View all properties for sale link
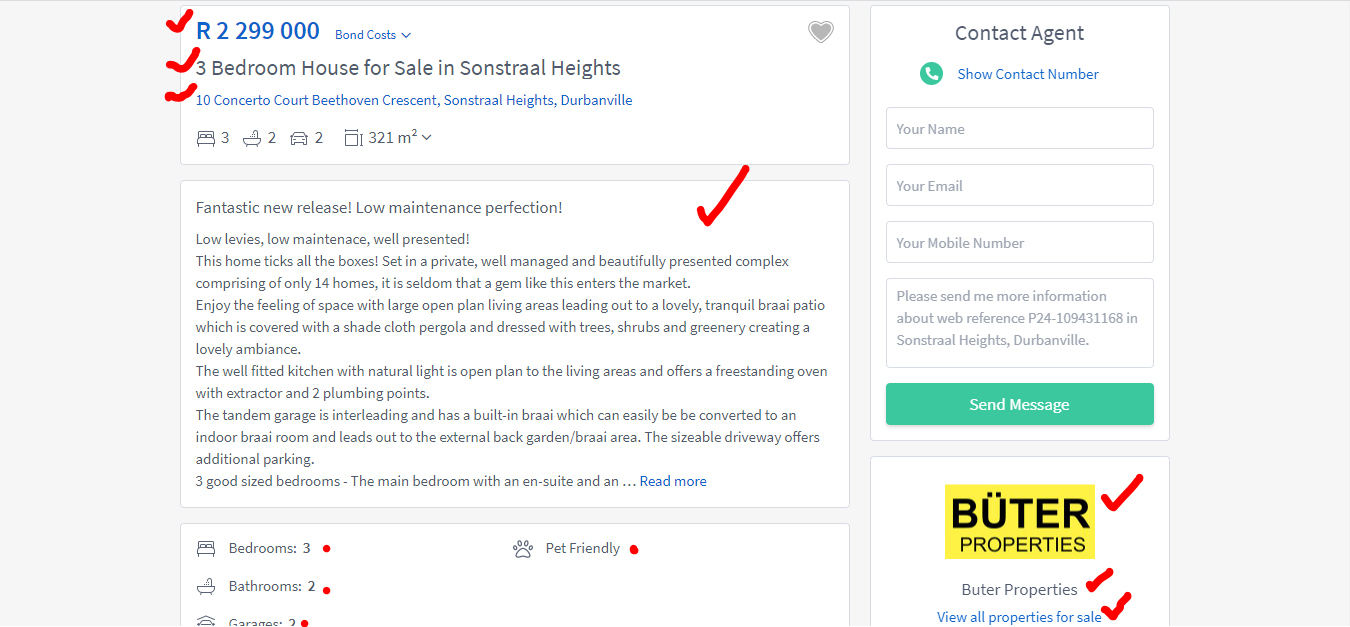The image size is (1350, 627). (1019, 617)
